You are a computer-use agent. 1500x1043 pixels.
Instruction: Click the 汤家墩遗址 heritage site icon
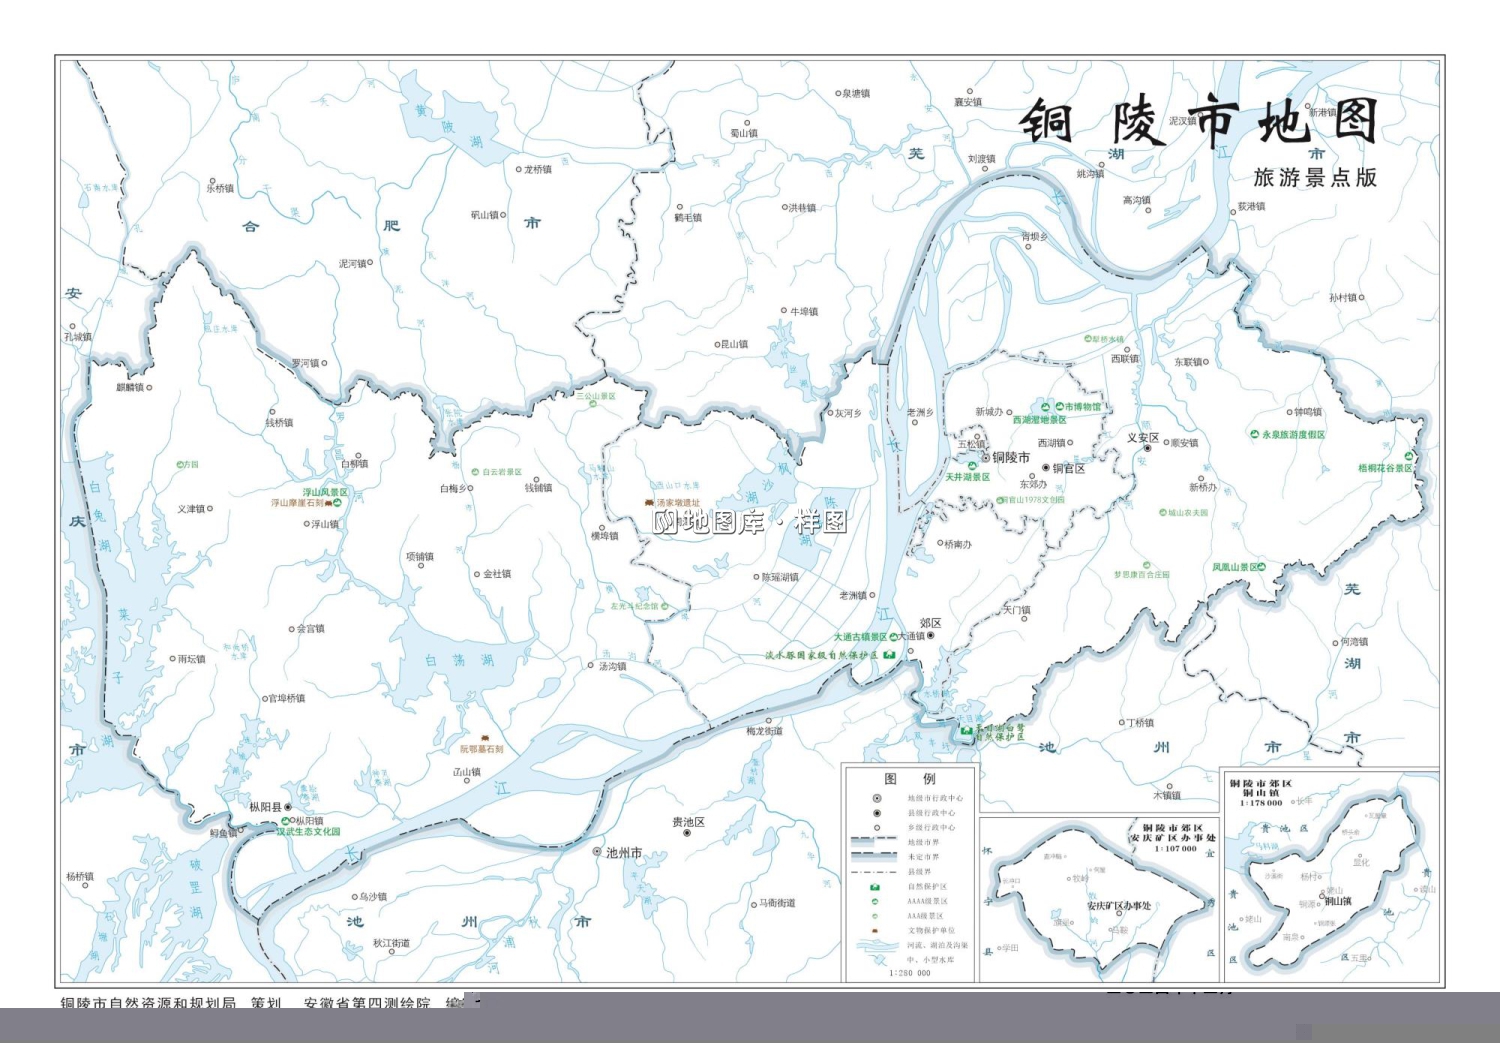pos(648,503)
